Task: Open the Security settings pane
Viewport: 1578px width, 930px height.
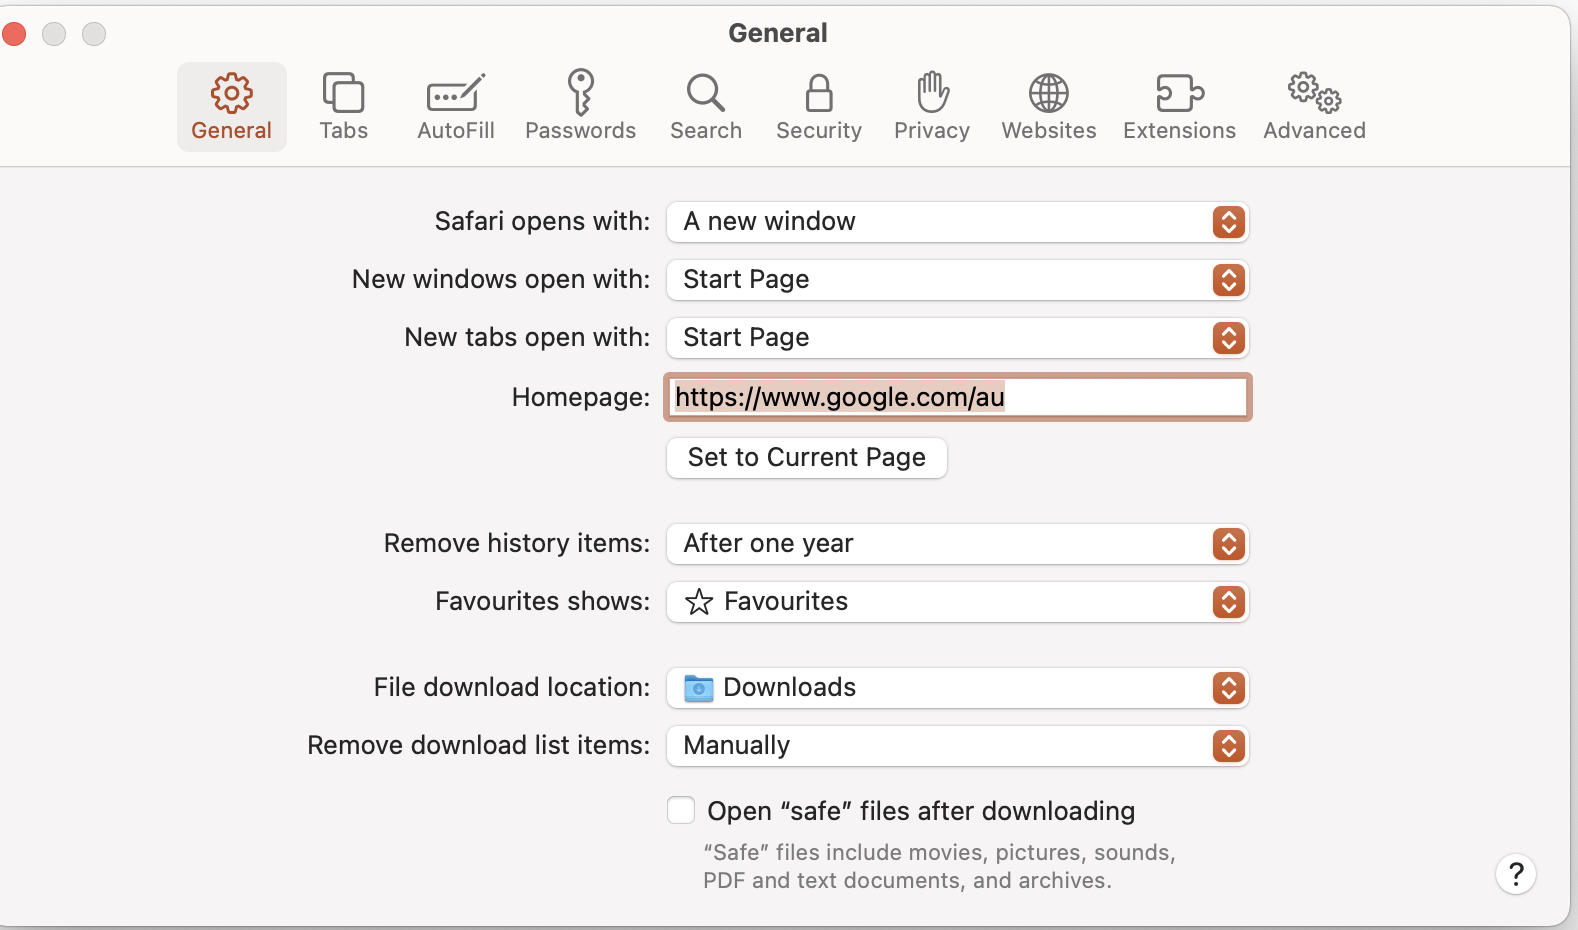Action: [x=818, y=106]
